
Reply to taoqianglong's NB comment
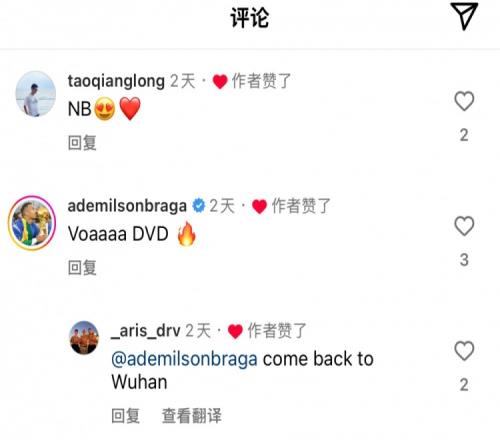tap(82, 143)
